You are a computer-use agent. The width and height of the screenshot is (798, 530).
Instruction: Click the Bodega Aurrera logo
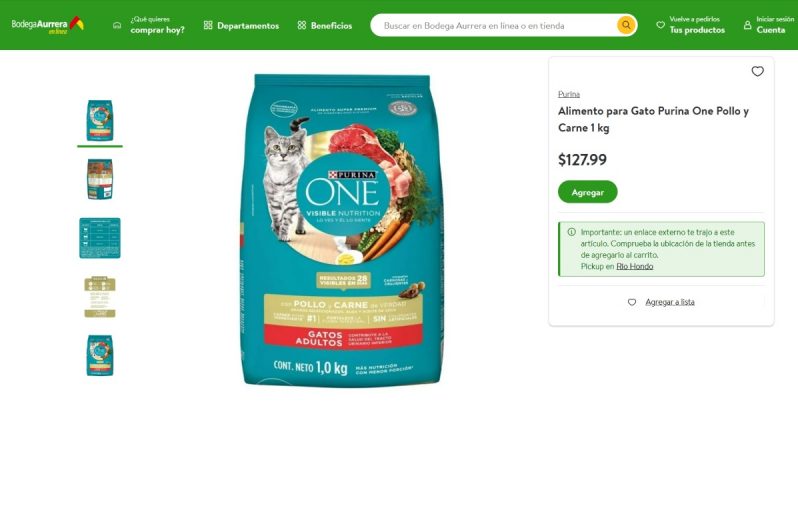pyautogui.click(x=47, y=25)
